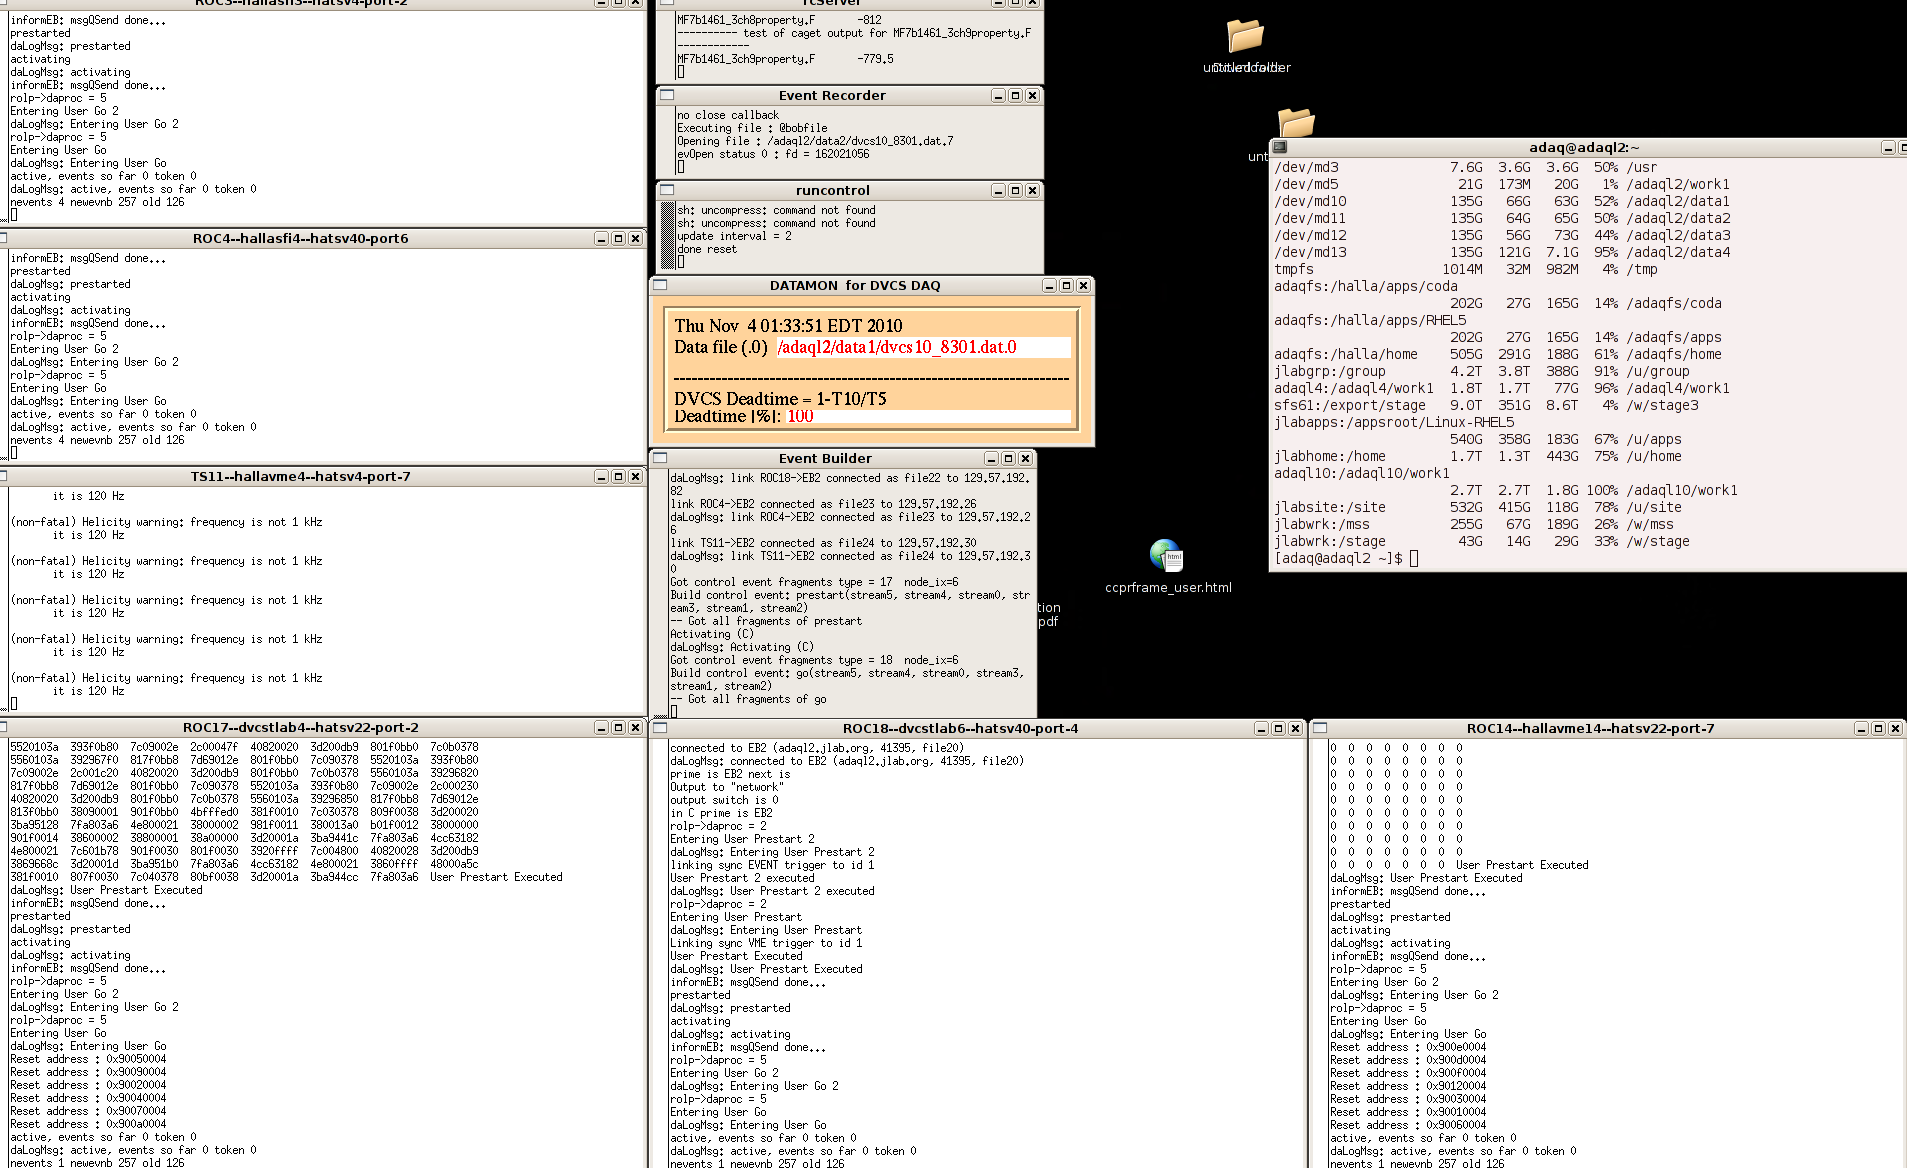Minimize the adaq@adaql2 terminal window

point(1888,147)
